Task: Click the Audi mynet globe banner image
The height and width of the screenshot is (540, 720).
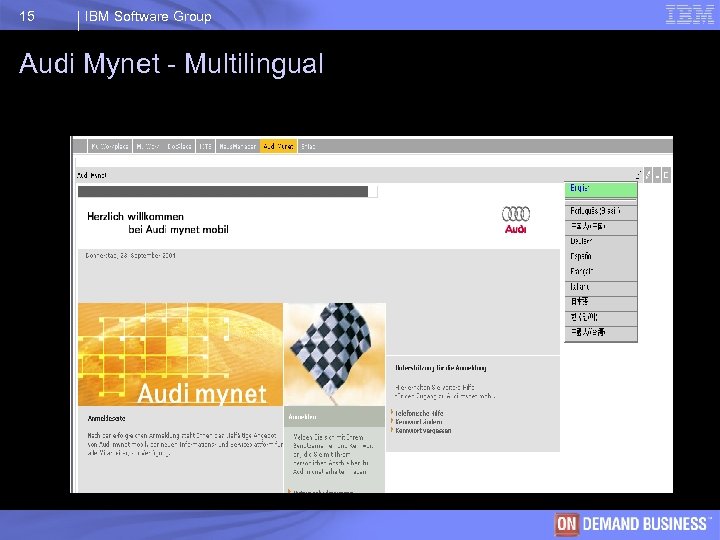Action: 180,354
